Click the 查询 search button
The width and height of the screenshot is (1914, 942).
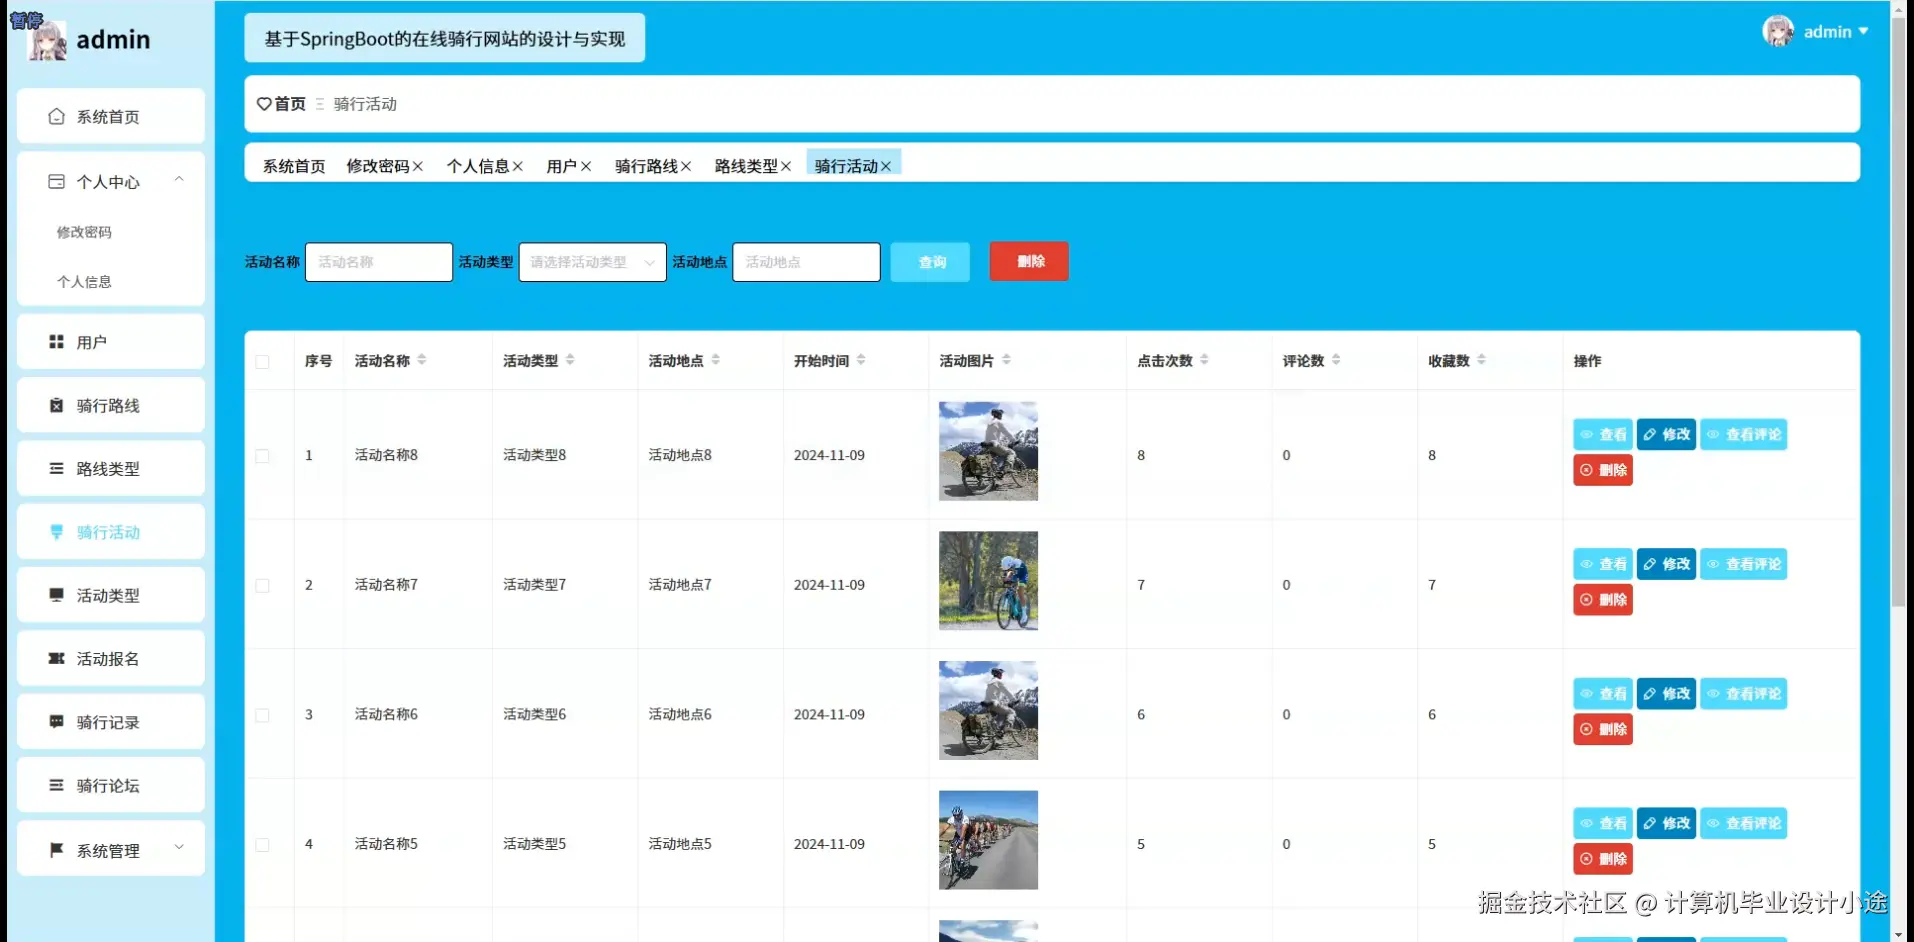[929, 261]
